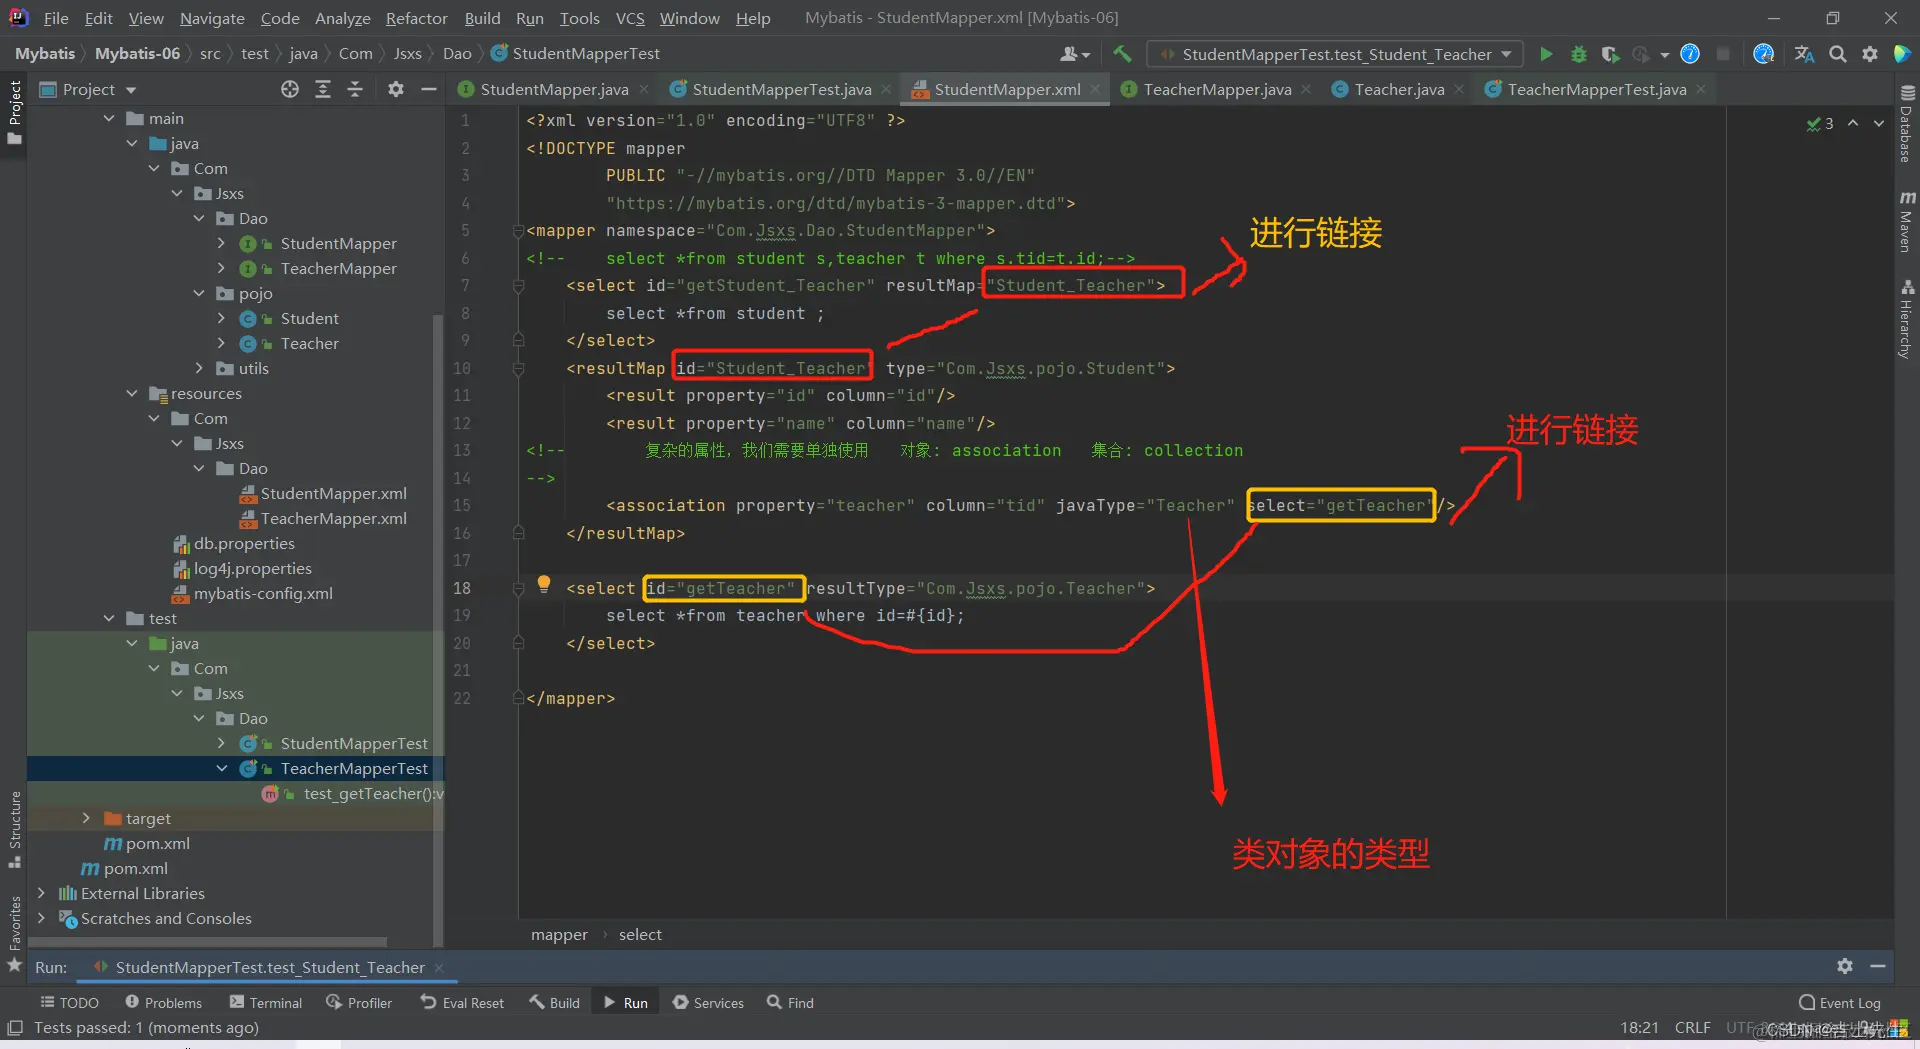Collapse the pojo package

tap(199, 293)
